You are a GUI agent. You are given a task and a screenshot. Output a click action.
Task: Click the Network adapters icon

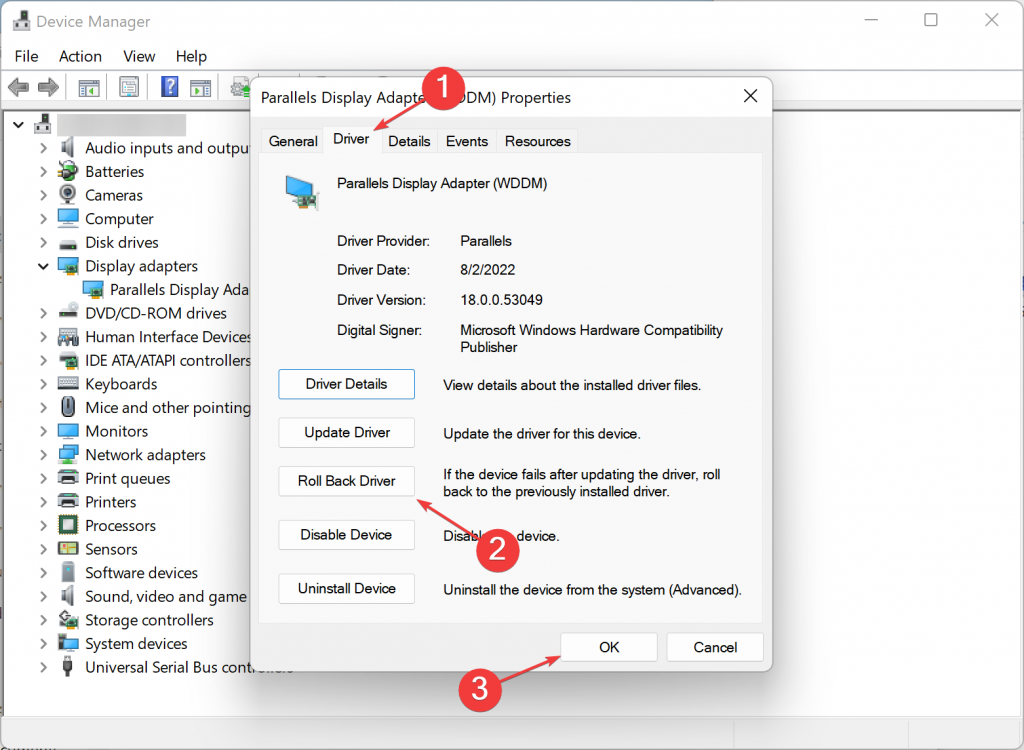coord(68,455)
